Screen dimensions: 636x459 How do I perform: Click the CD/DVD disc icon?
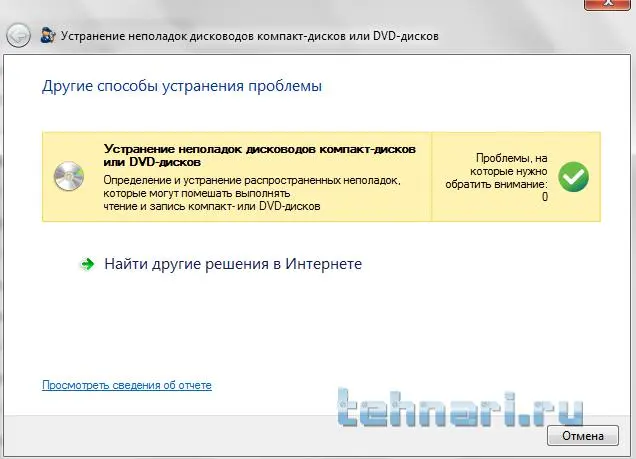[69, 176]
